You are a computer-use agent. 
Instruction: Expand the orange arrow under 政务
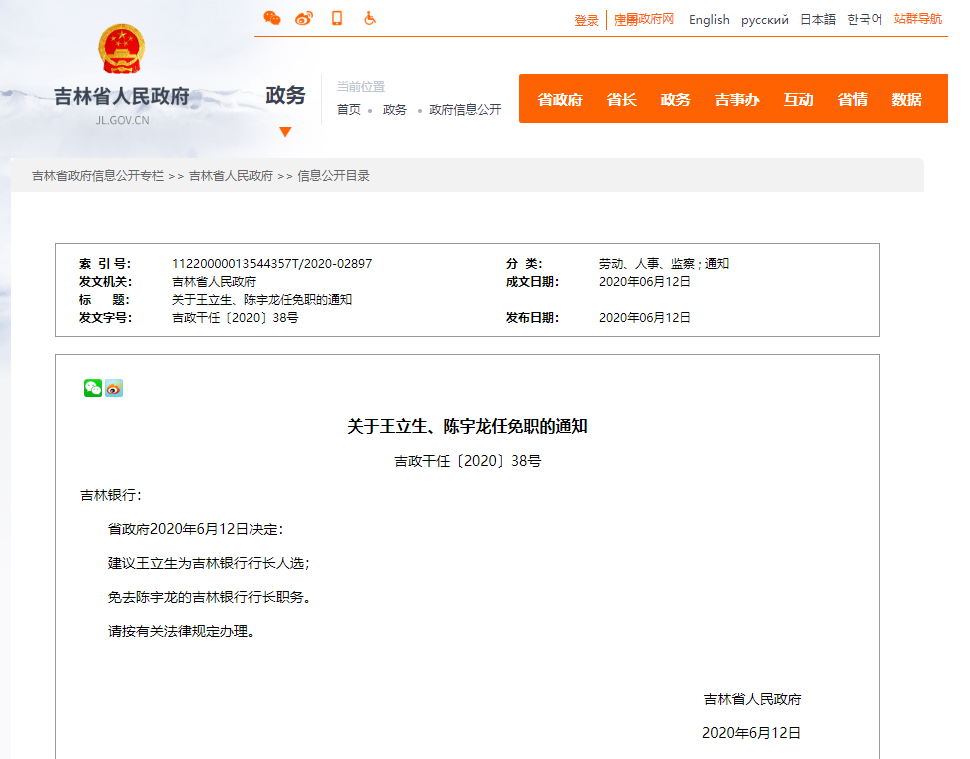[285, 132]
